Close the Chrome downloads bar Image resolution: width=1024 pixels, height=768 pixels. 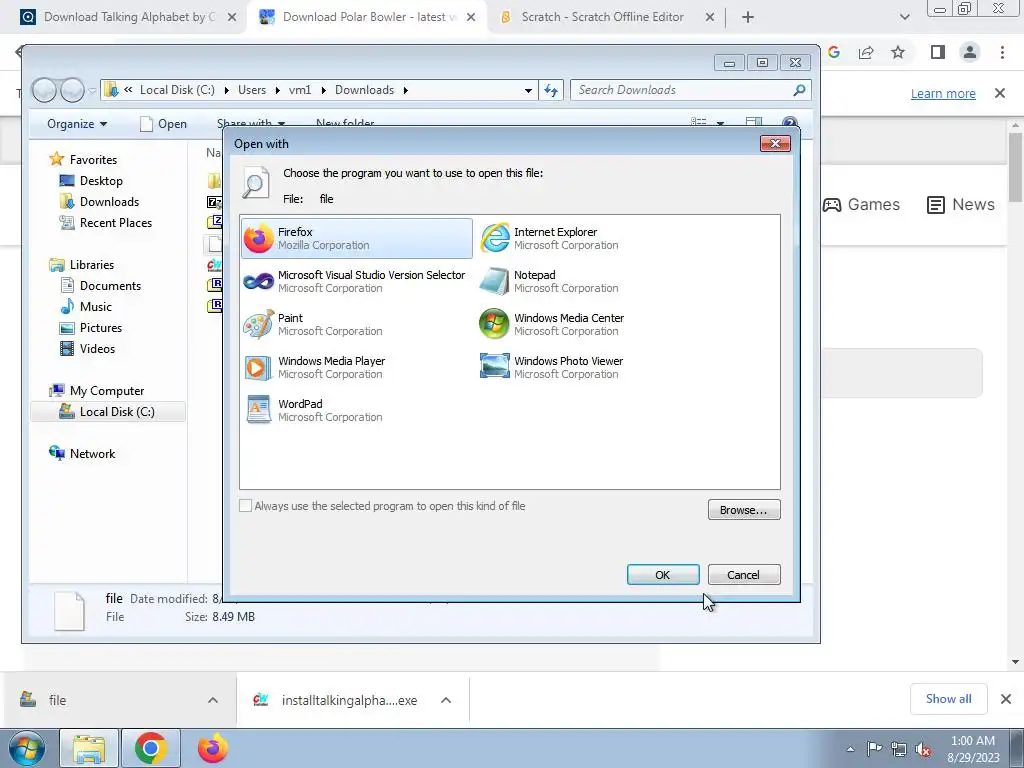click(x=1006, y=699)
